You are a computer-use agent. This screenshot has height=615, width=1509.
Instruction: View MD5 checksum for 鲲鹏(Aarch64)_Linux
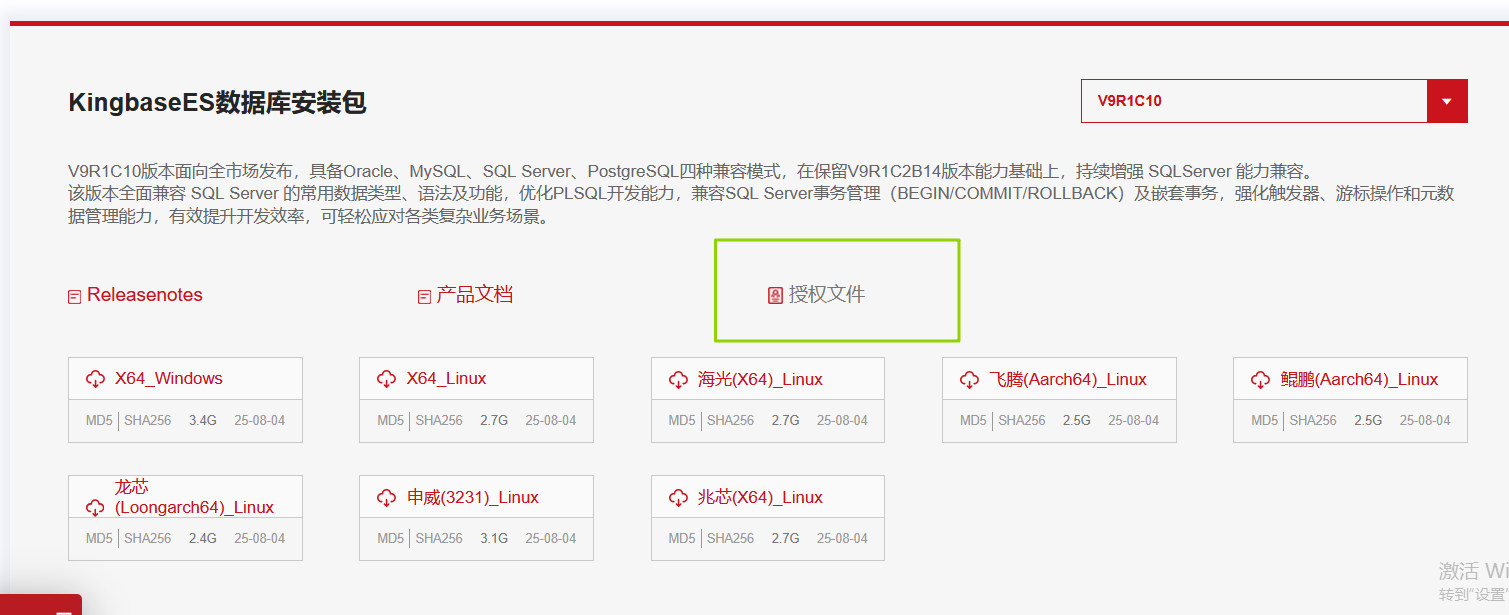click(x=1264, y=420)
